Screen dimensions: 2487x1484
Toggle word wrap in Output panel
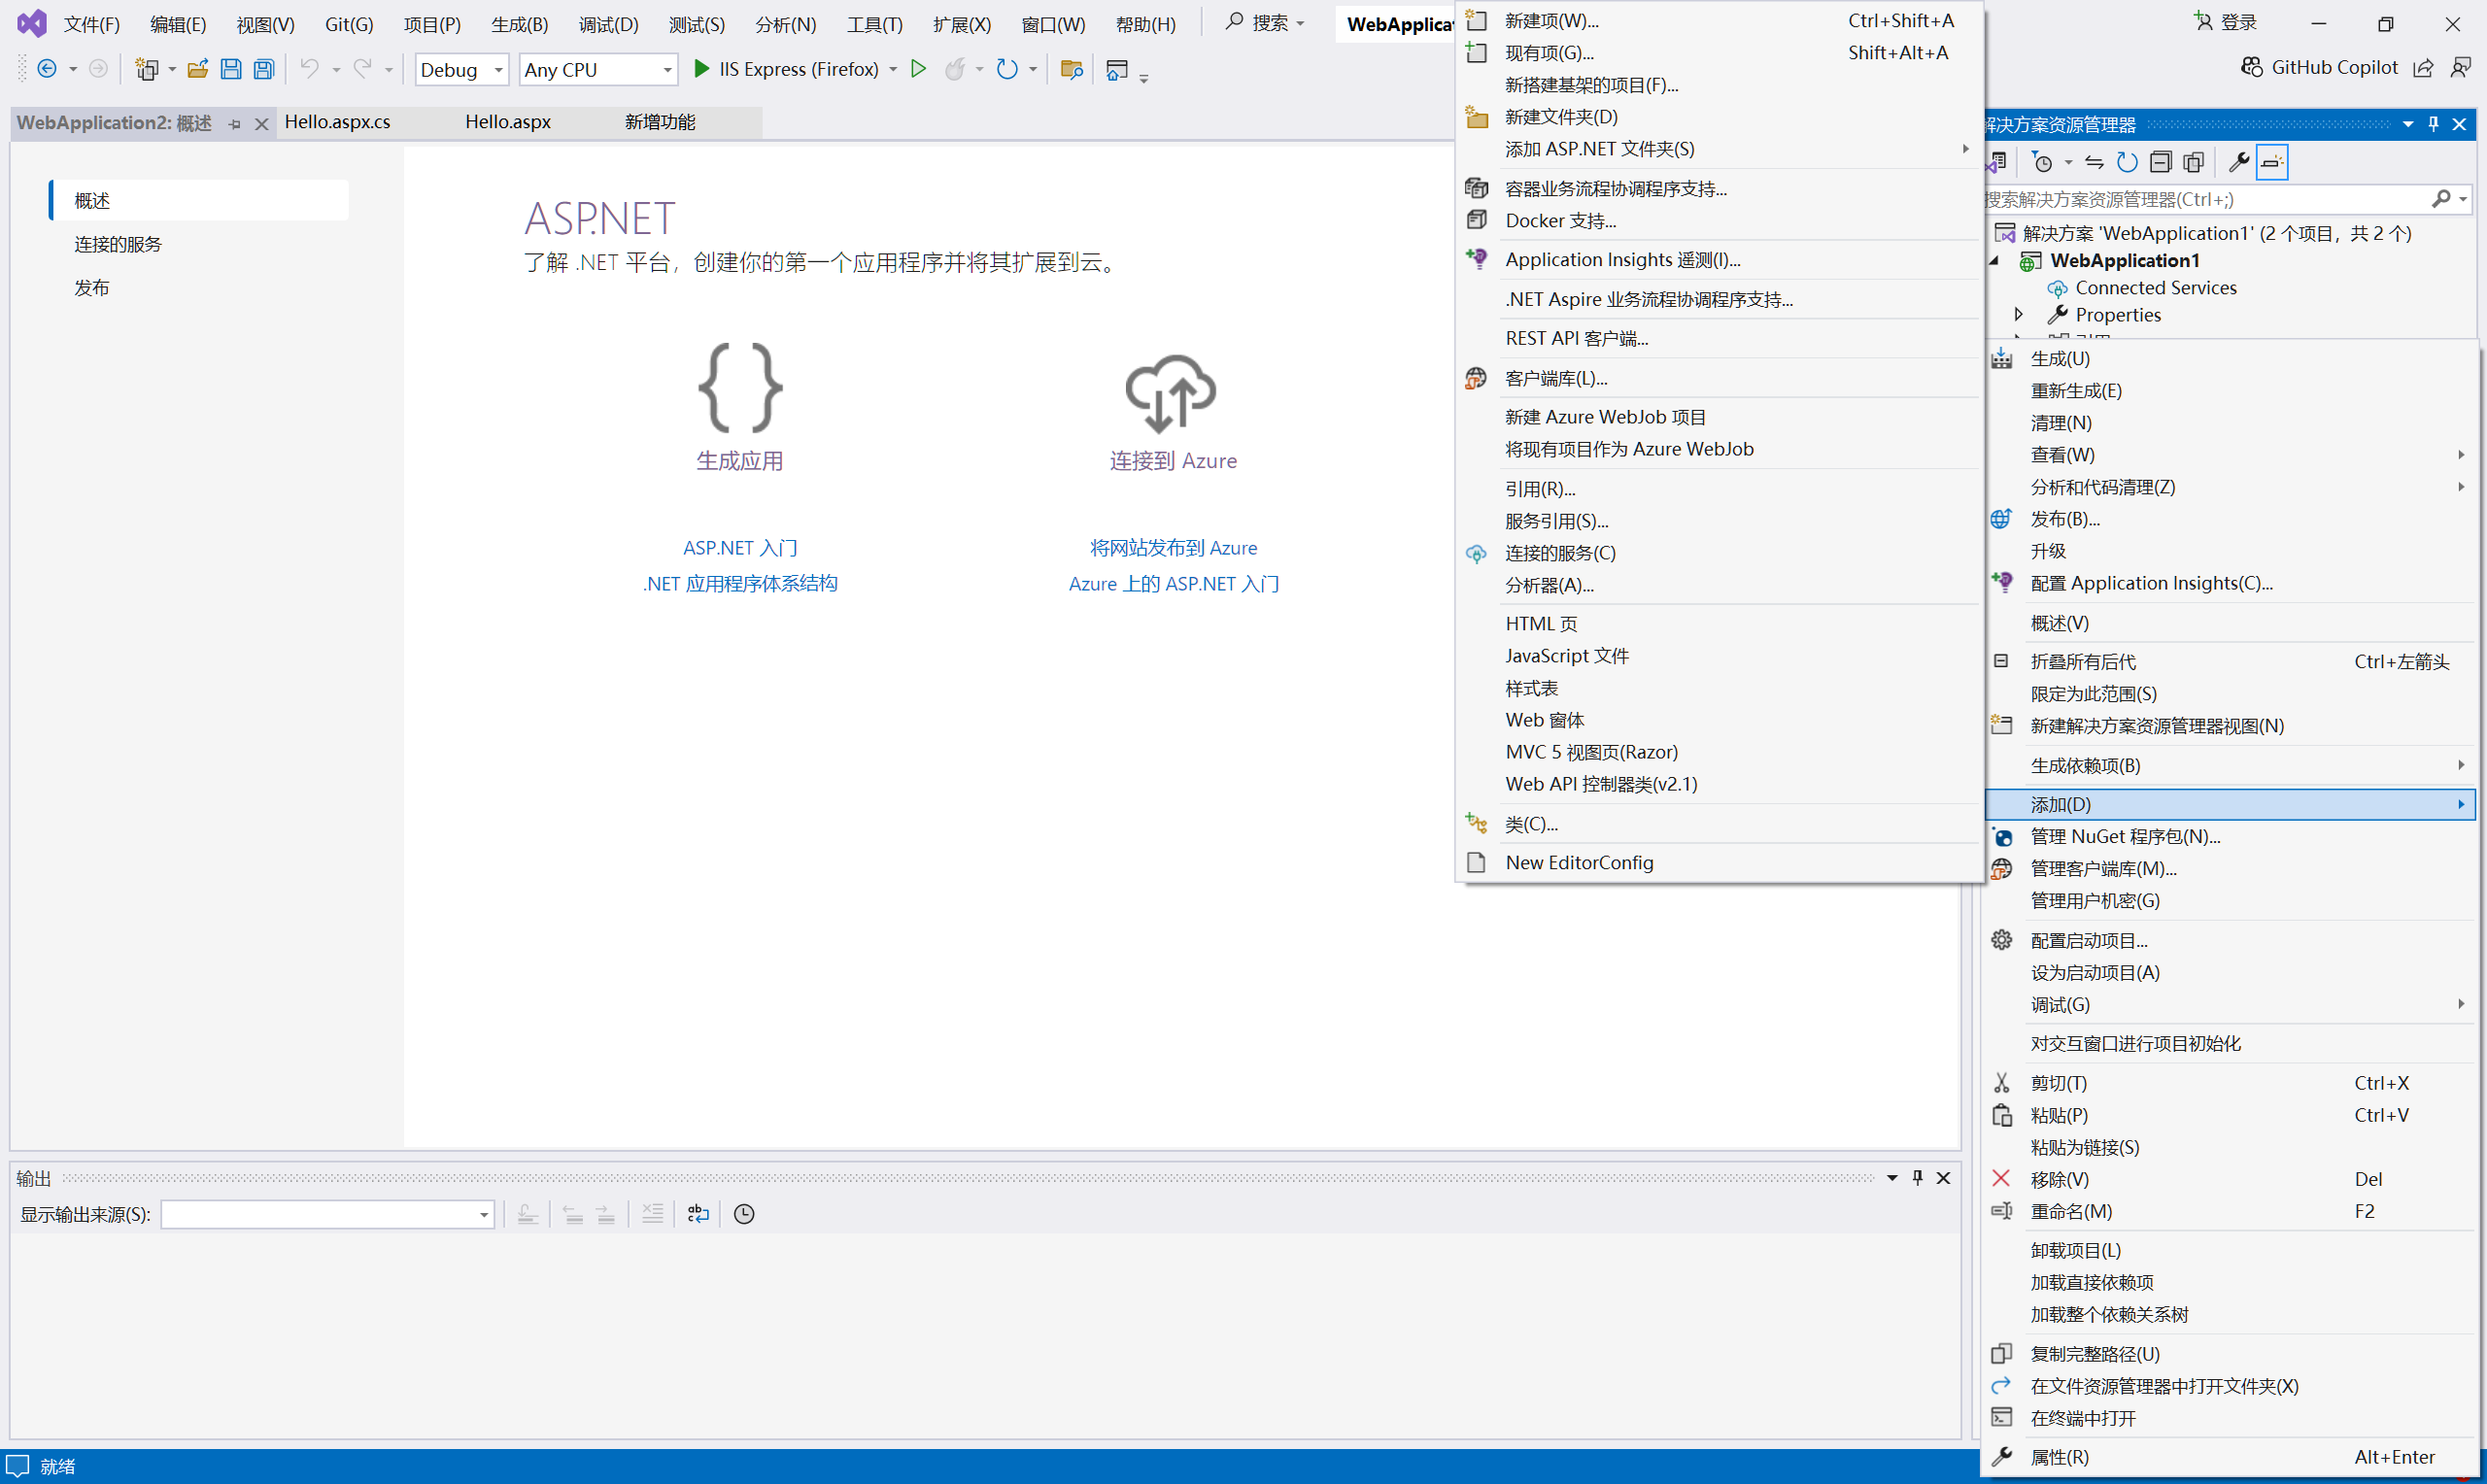click(698, 1214)
